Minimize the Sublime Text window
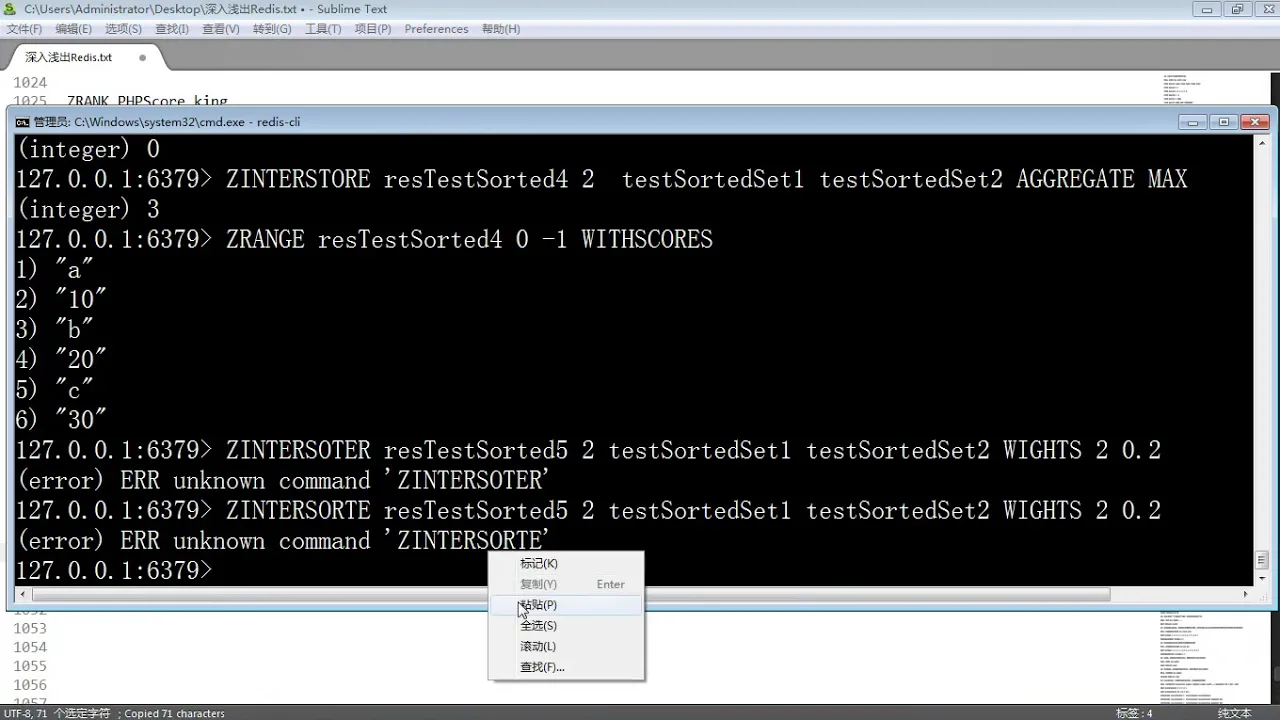Viewport: 1280px width, 720px height. tap(1208, 9)
